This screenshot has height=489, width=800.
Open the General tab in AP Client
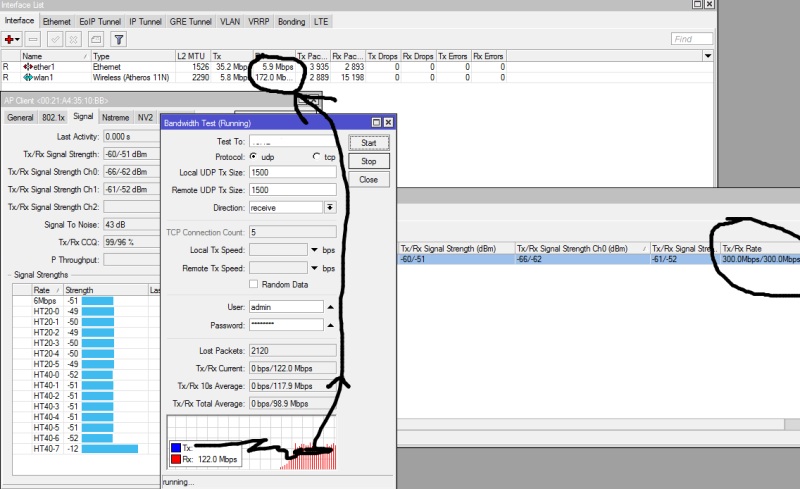[x=20, y=117]
